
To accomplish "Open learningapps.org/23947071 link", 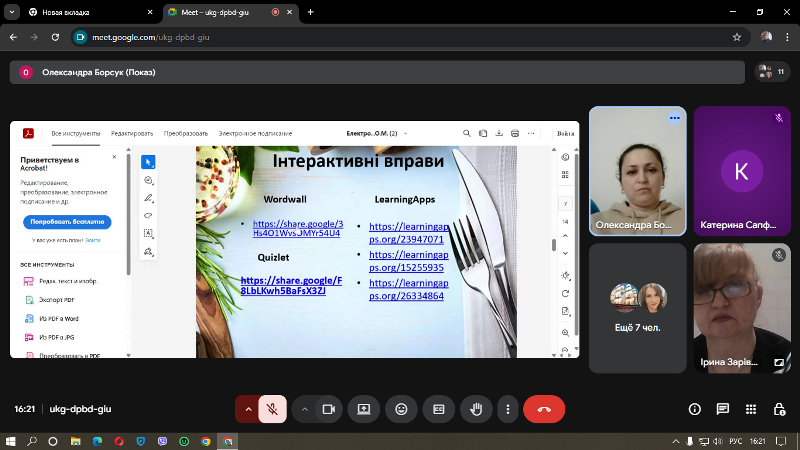I will pos(409,233).
